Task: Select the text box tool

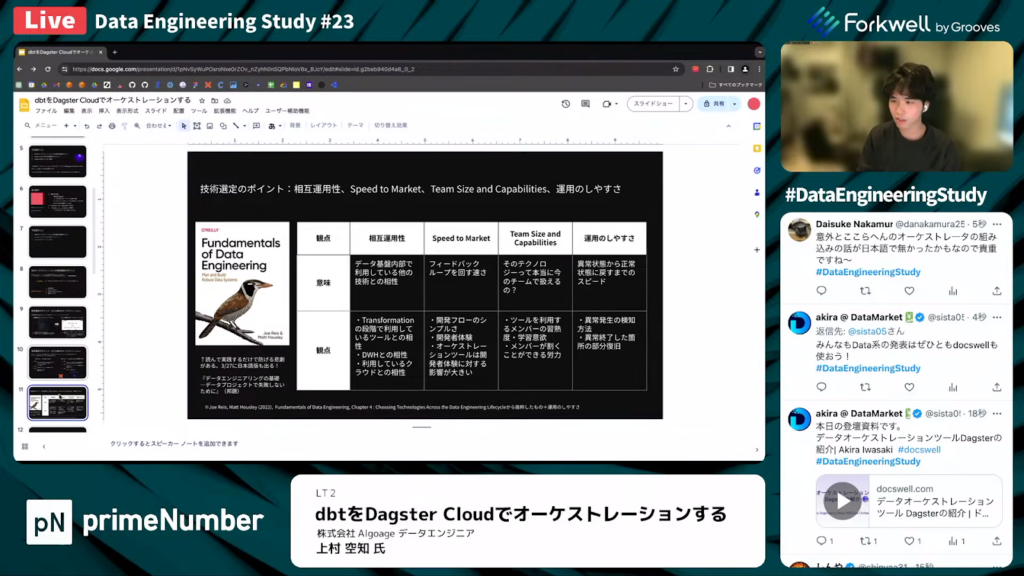Action: (197, 126)
